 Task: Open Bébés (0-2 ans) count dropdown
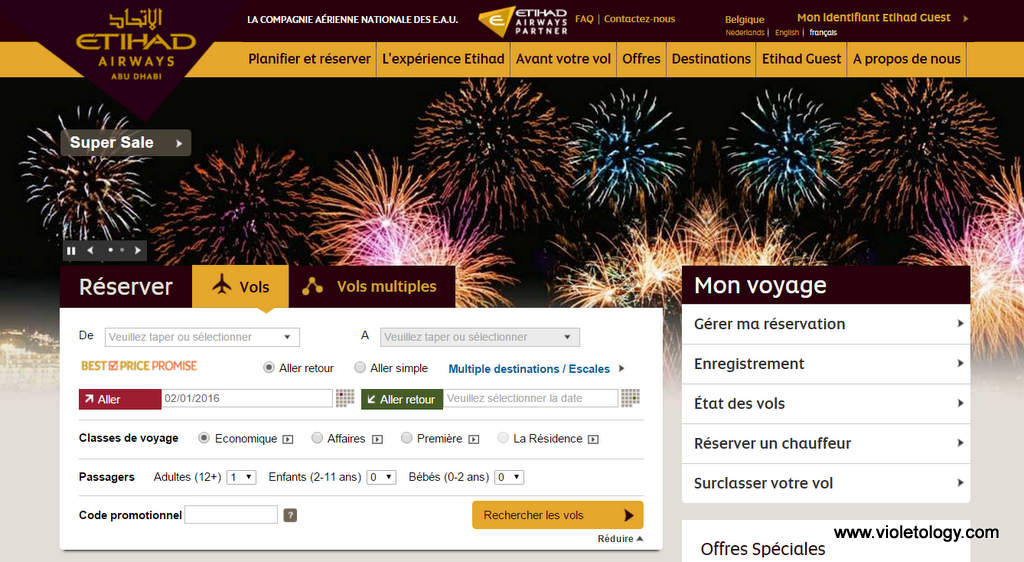509,477
